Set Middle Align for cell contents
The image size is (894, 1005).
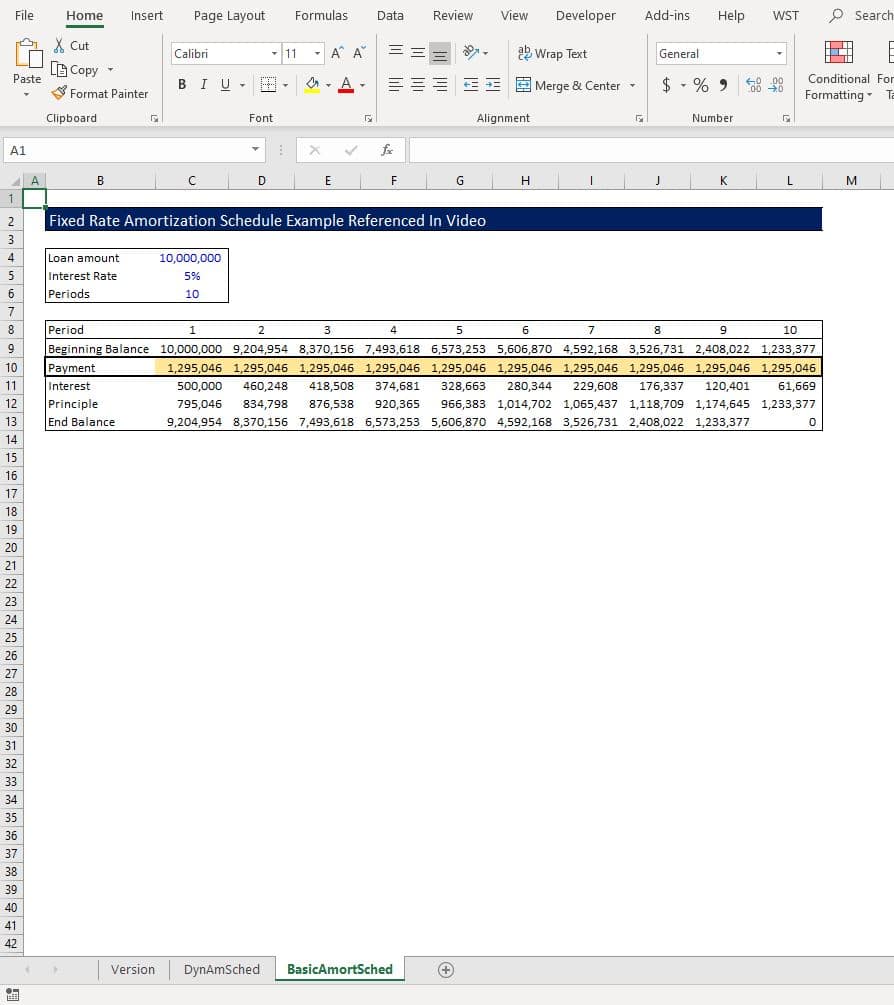click(418, 53)
